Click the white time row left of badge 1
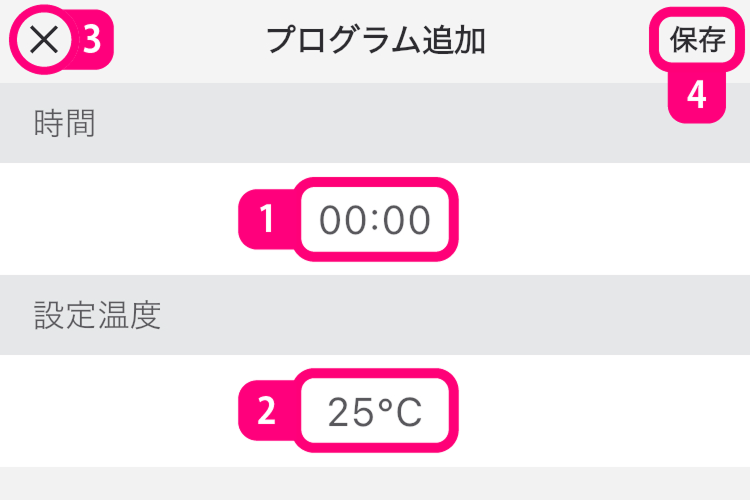Image resolution: width=750 pixels, height=500 pixels. (120, 219)
